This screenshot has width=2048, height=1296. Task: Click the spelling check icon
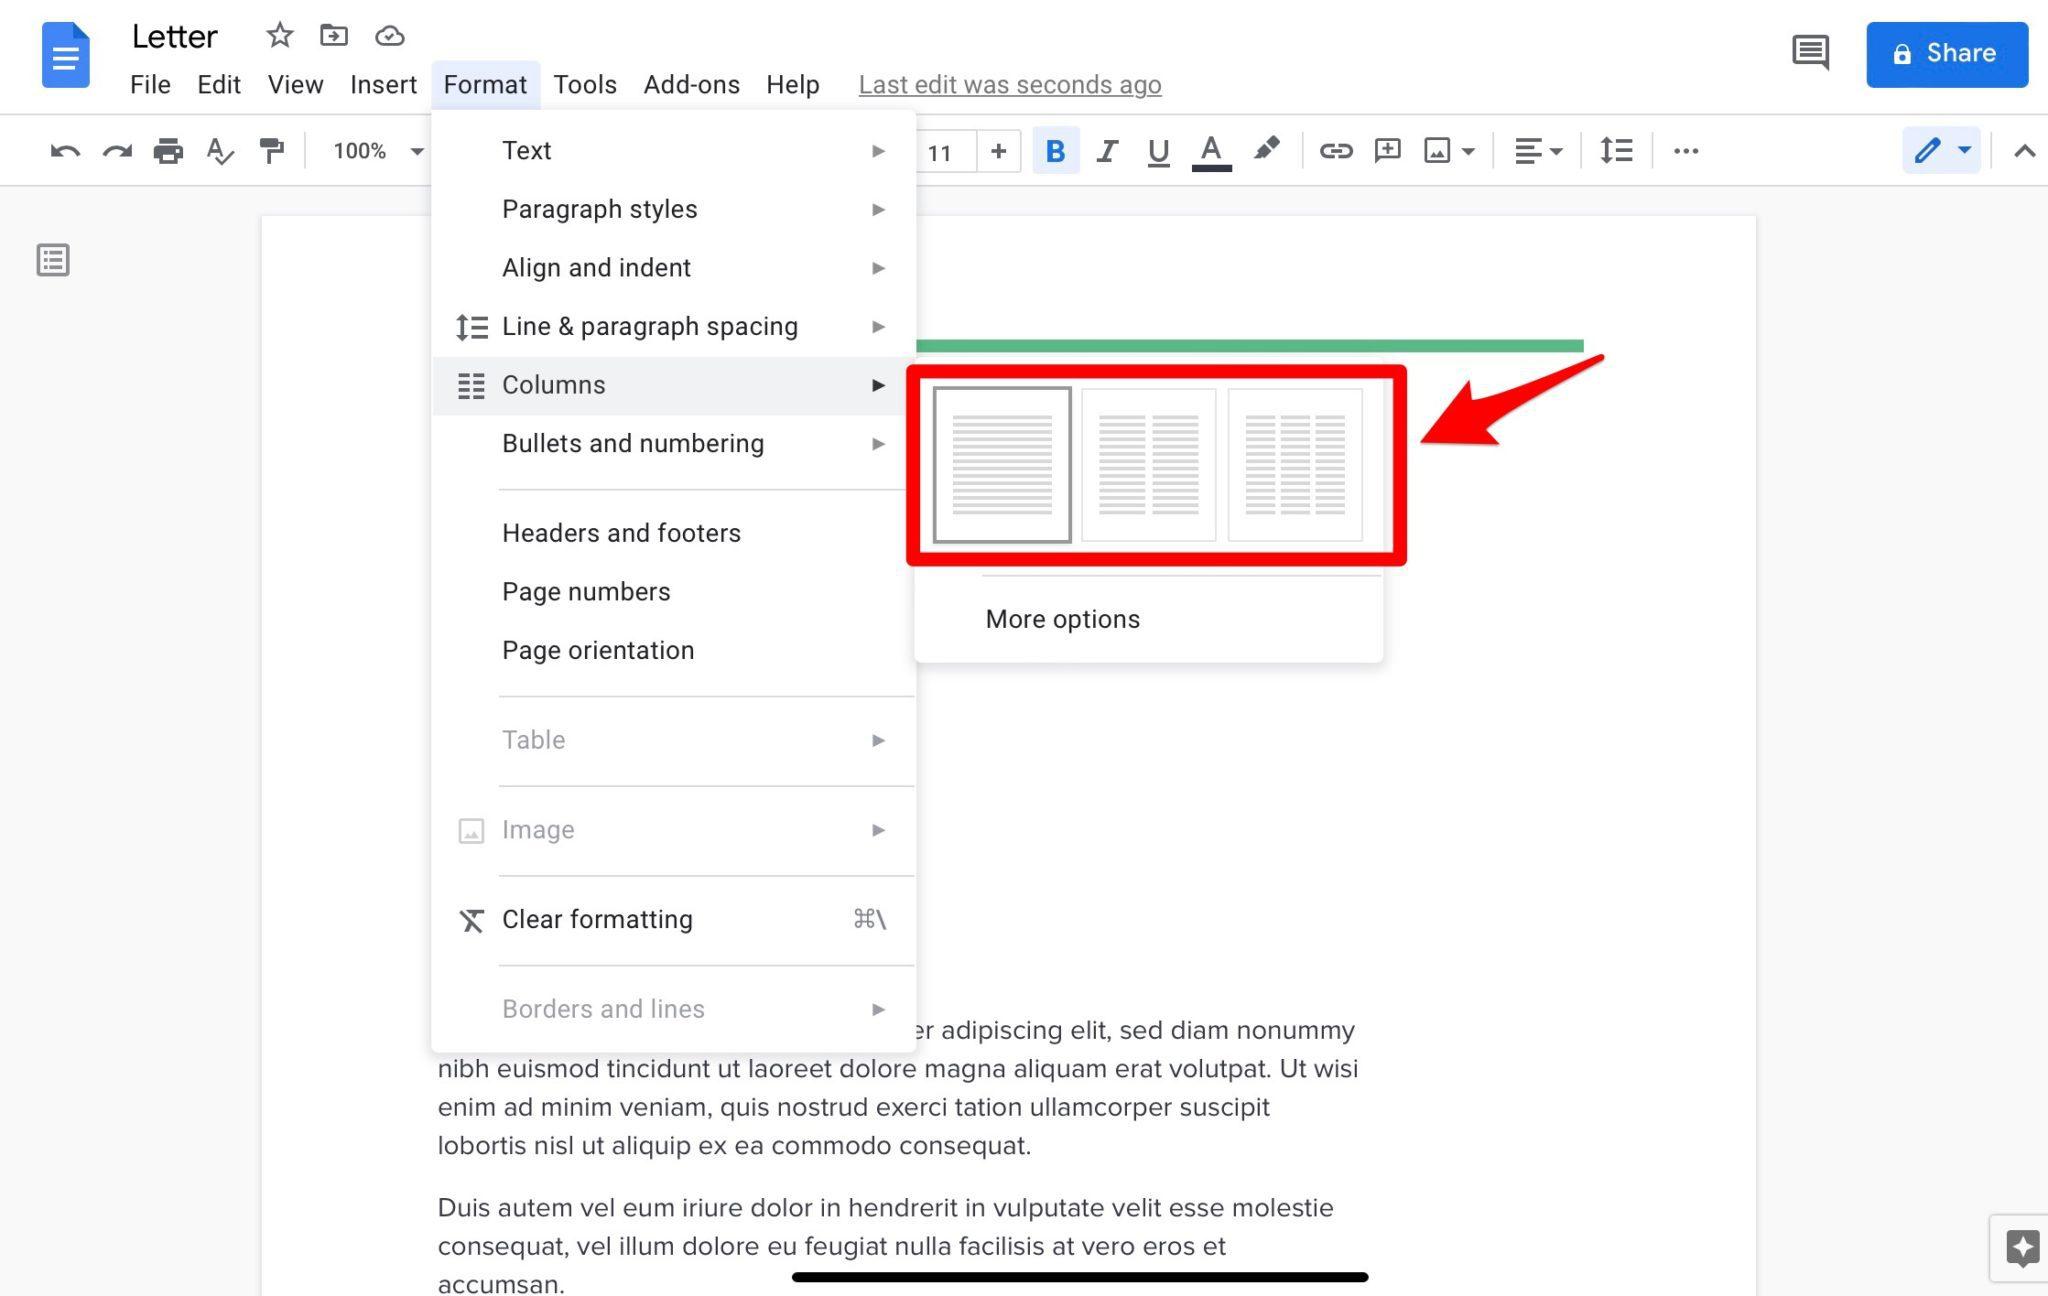coord(220,151)
